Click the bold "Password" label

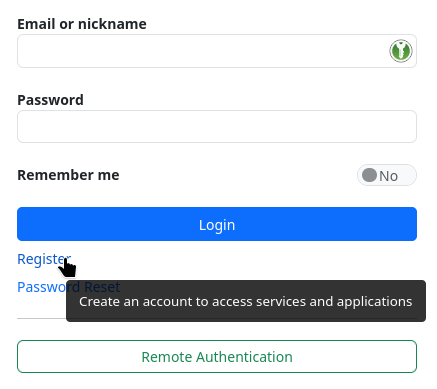pos(50,100)
